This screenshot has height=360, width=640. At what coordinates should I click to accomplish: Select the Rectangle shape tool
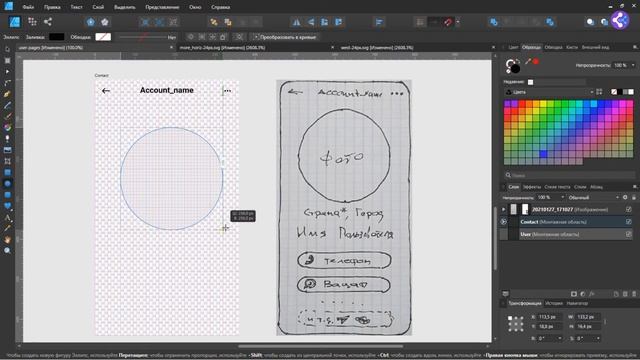[7, 172]
